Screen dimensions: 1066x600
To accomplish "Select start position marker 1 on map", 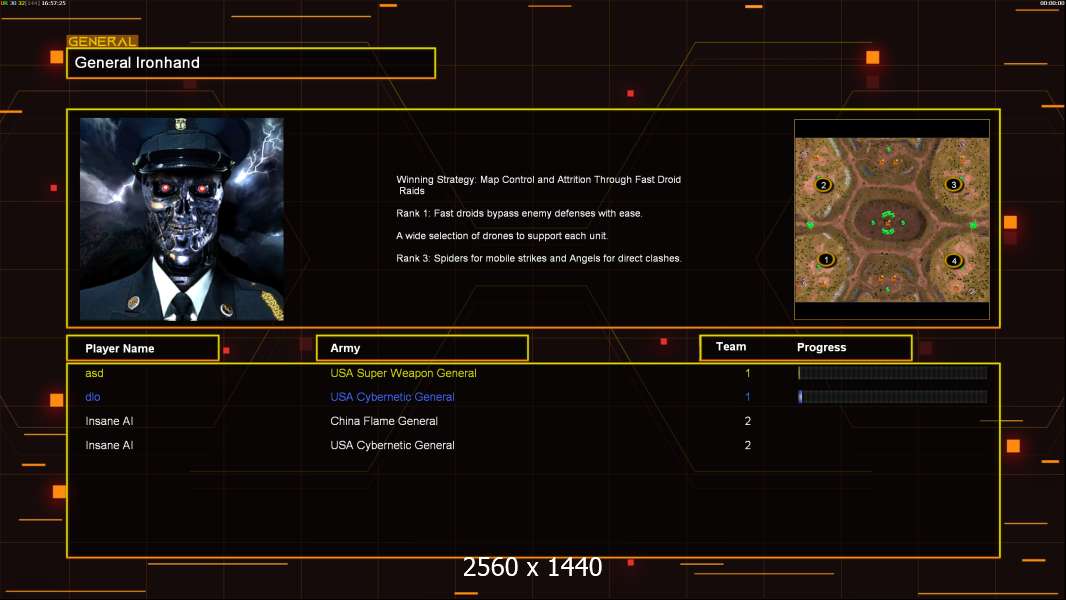I will [x=826, y=260].
